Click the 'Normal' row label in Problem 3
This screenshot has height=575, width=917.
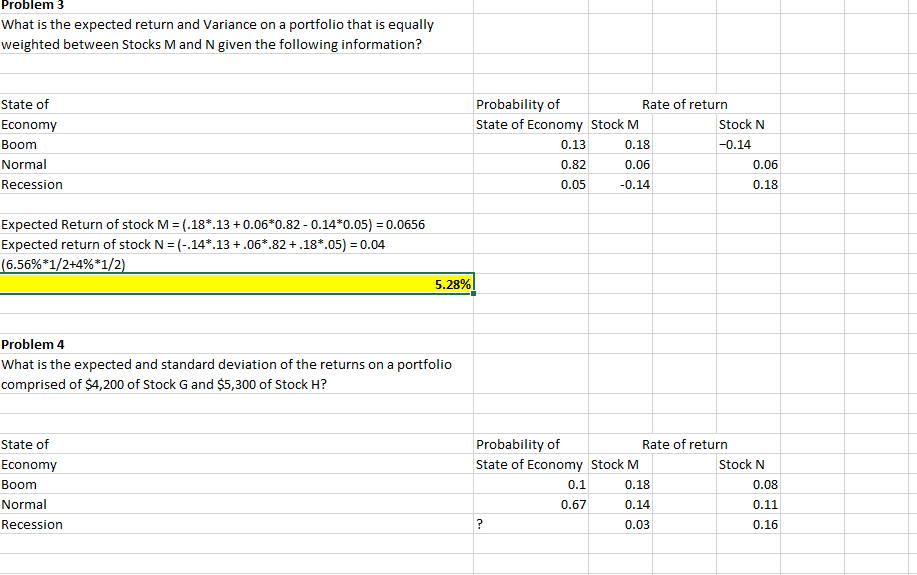(x=23, y=164)
